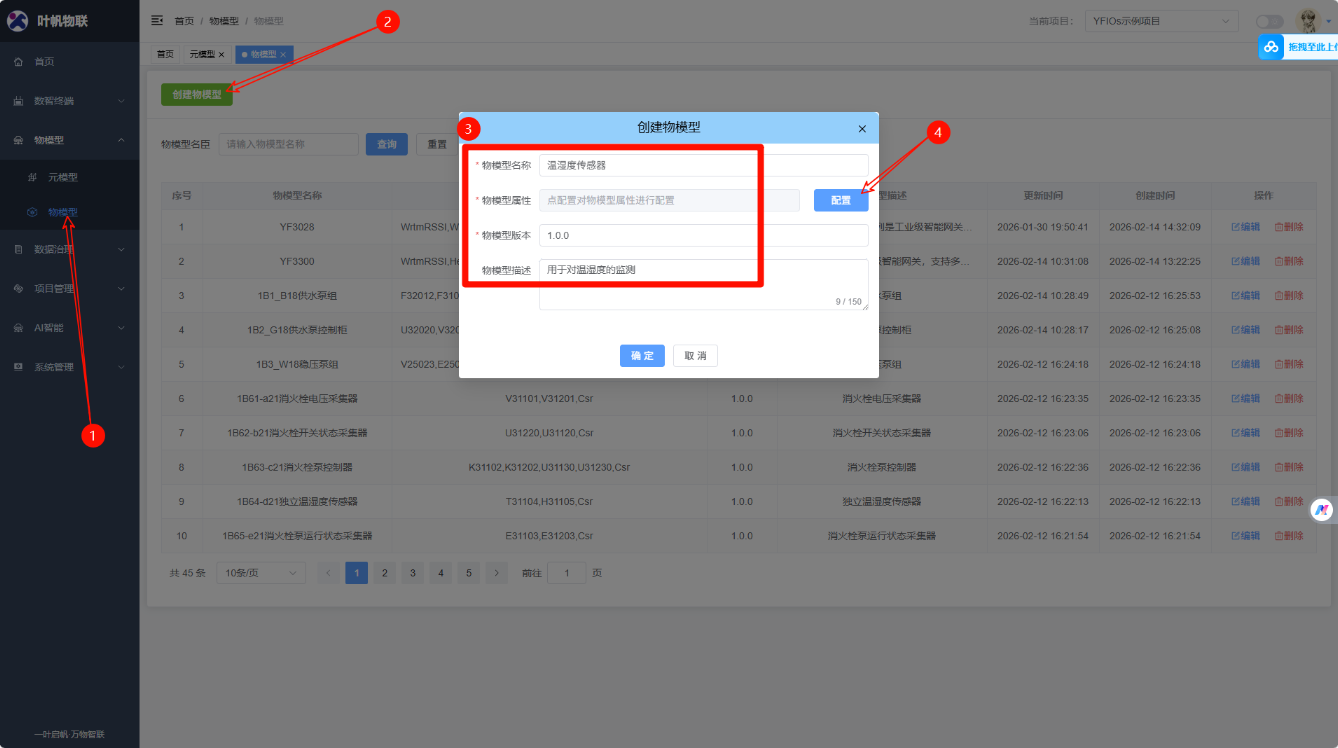Switch to the 首页 tab

165,54
